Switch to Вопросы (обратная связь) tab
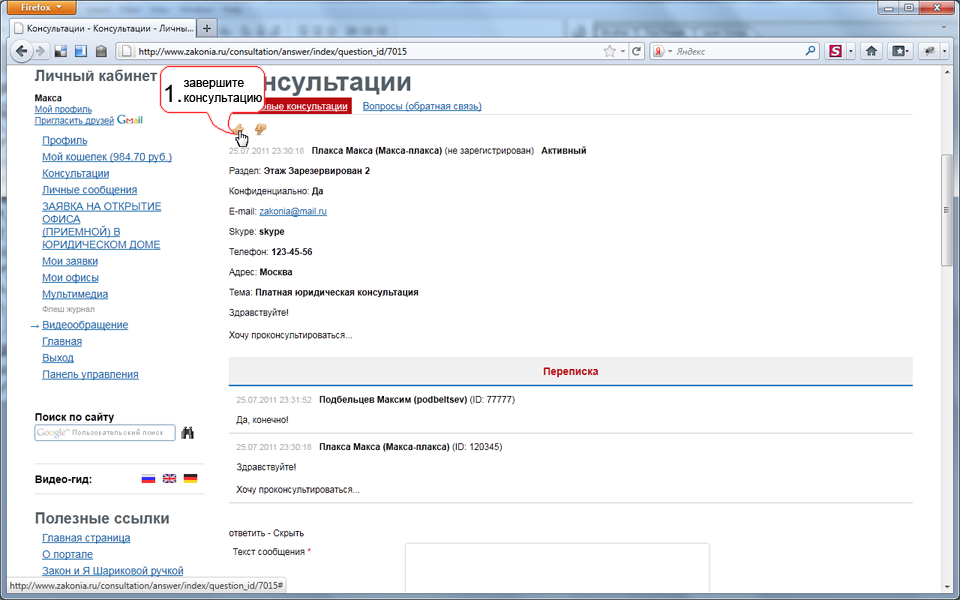The height and width of the screenshot is (600, 960). 421,106
